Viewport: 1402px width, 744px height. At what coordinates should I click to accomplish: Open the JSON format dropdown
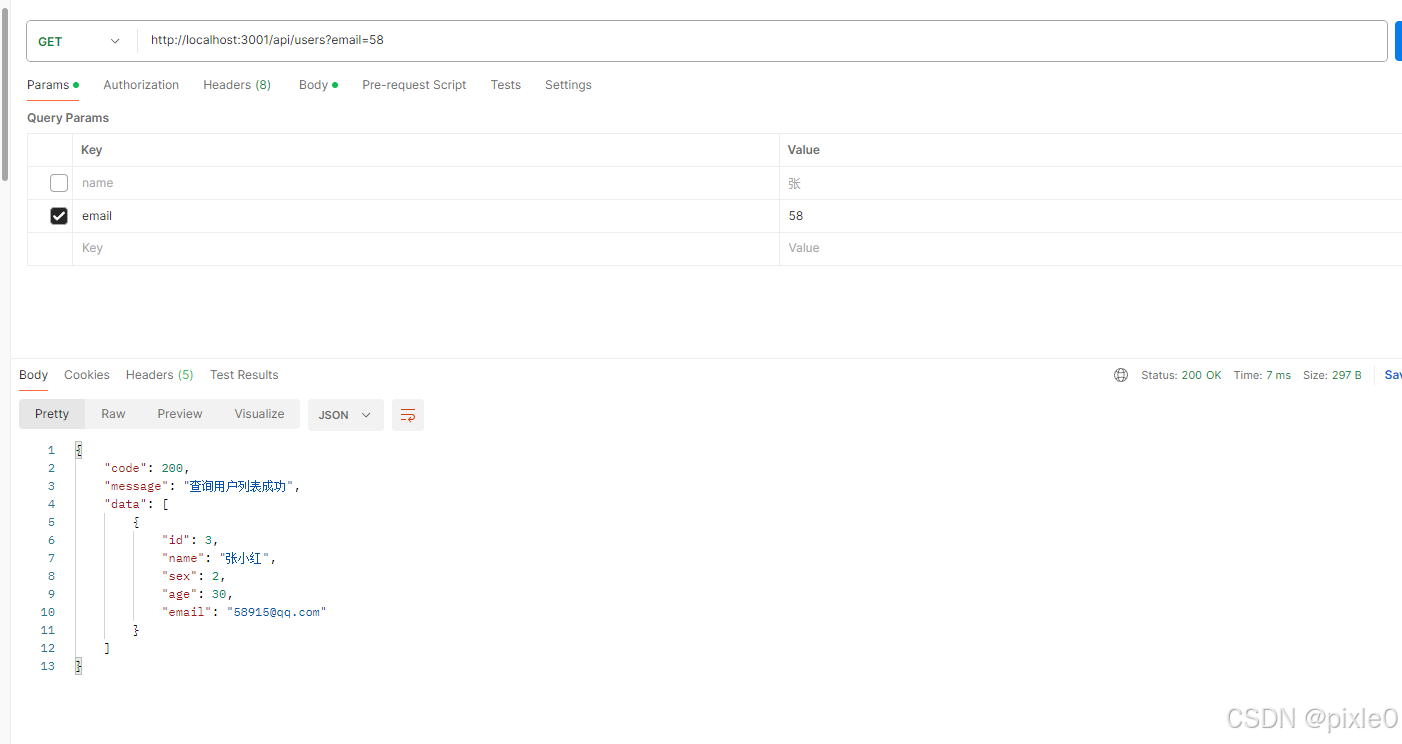pos(345,415)
